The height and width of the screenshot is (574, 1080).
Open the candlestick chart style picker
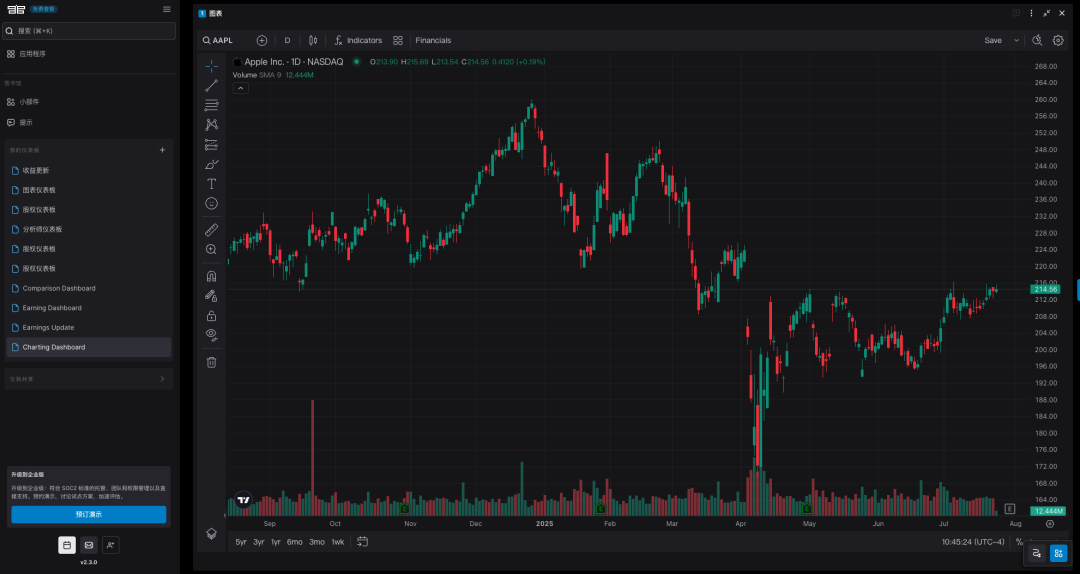313,41
